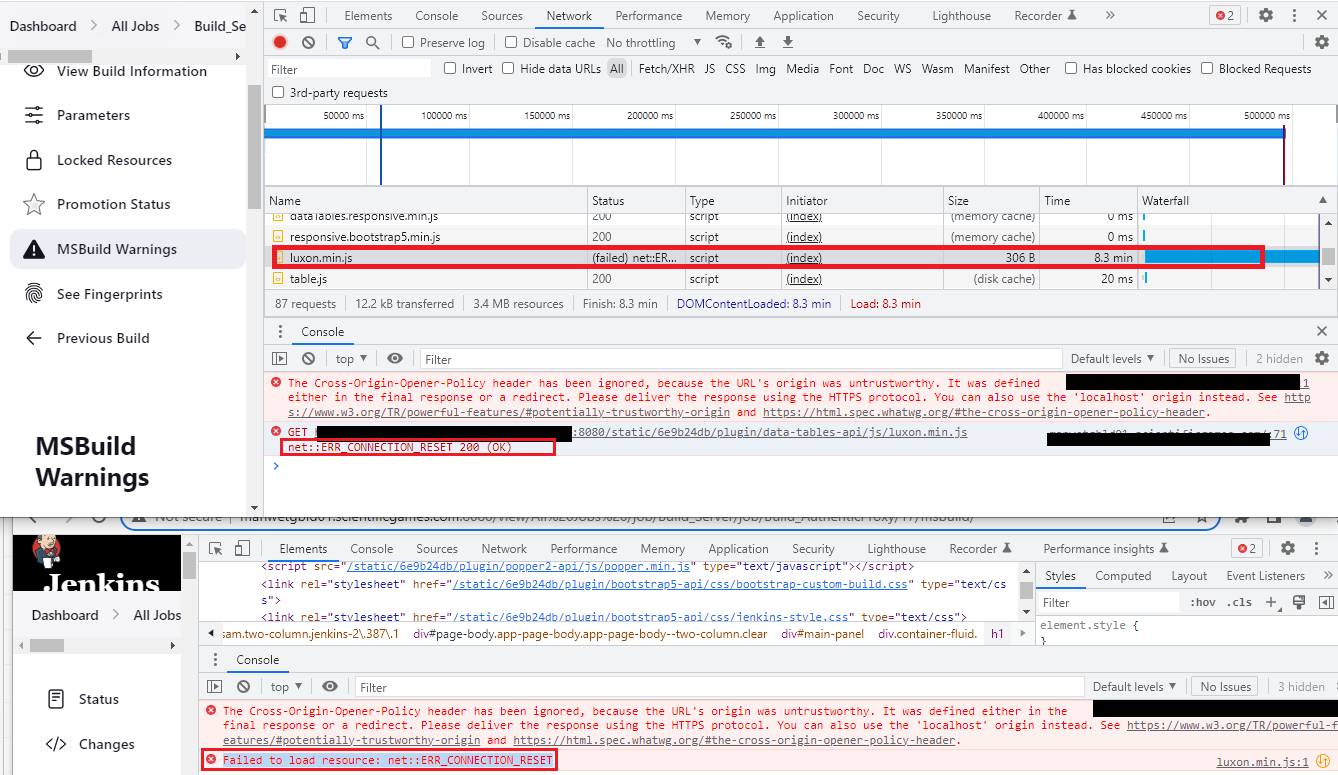Check 3rd-party requests checkbox
This screenshot has height=775, width=1338.
[278, 92]
